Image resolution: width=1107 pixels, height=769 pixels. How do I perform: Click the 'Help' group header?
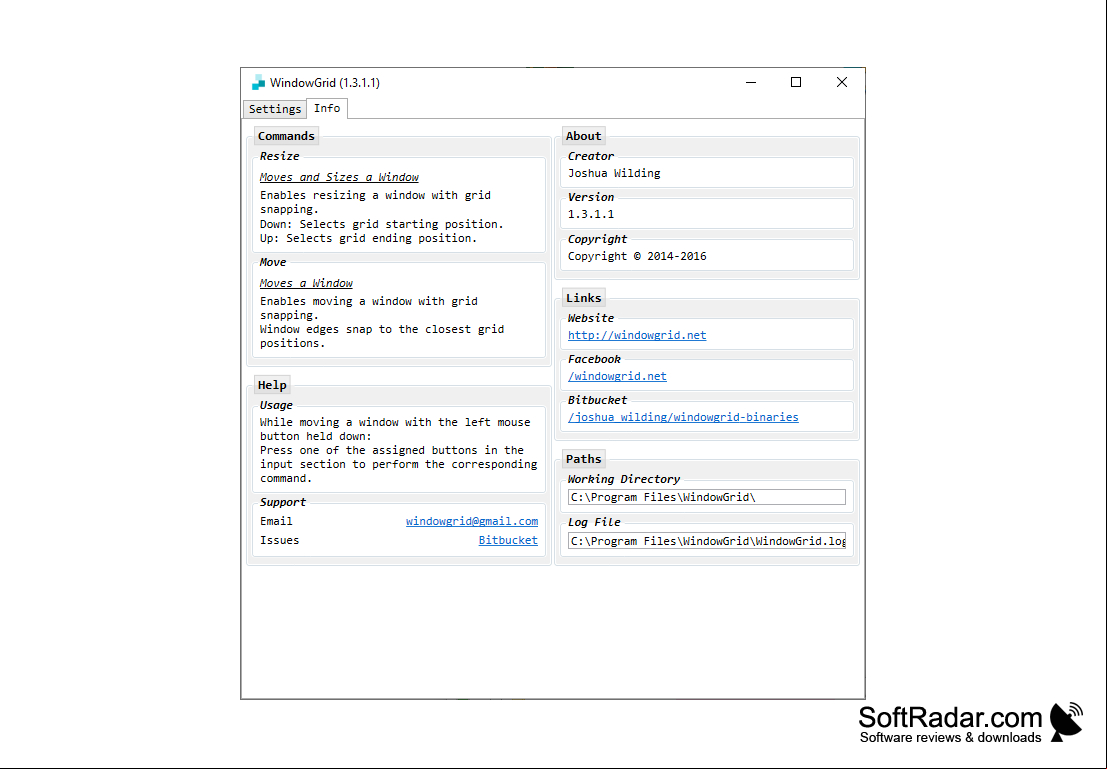272,385
